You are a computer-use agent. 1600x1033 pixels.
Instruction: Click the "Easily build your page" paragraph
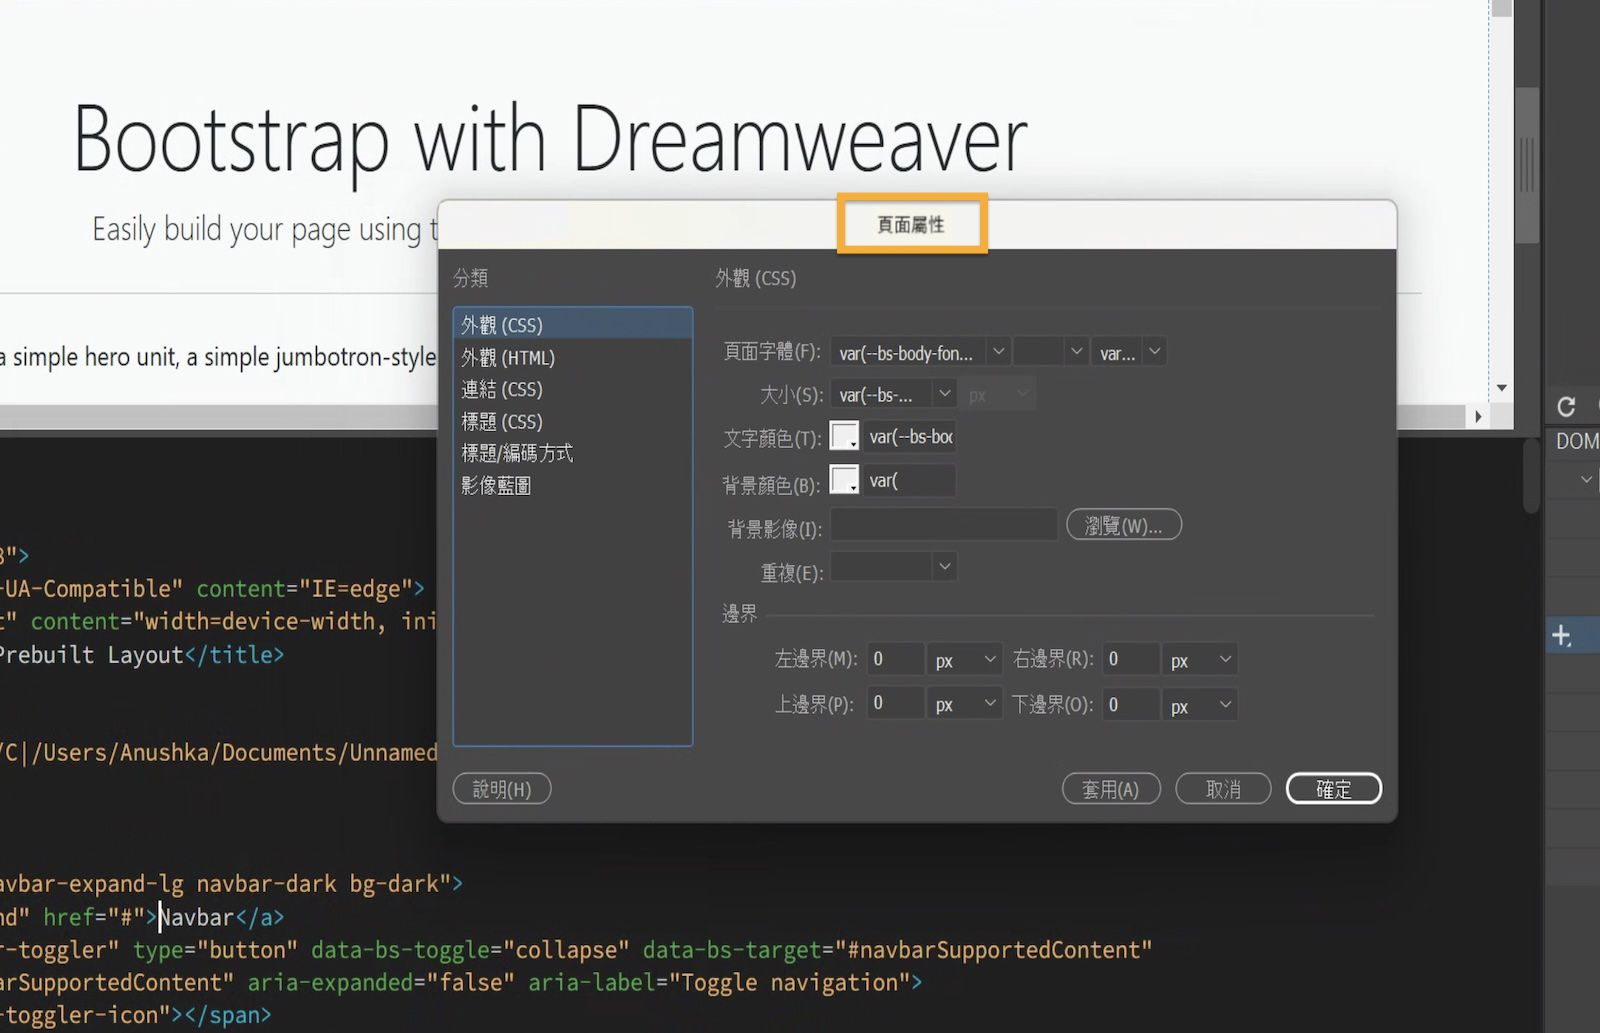265,230
